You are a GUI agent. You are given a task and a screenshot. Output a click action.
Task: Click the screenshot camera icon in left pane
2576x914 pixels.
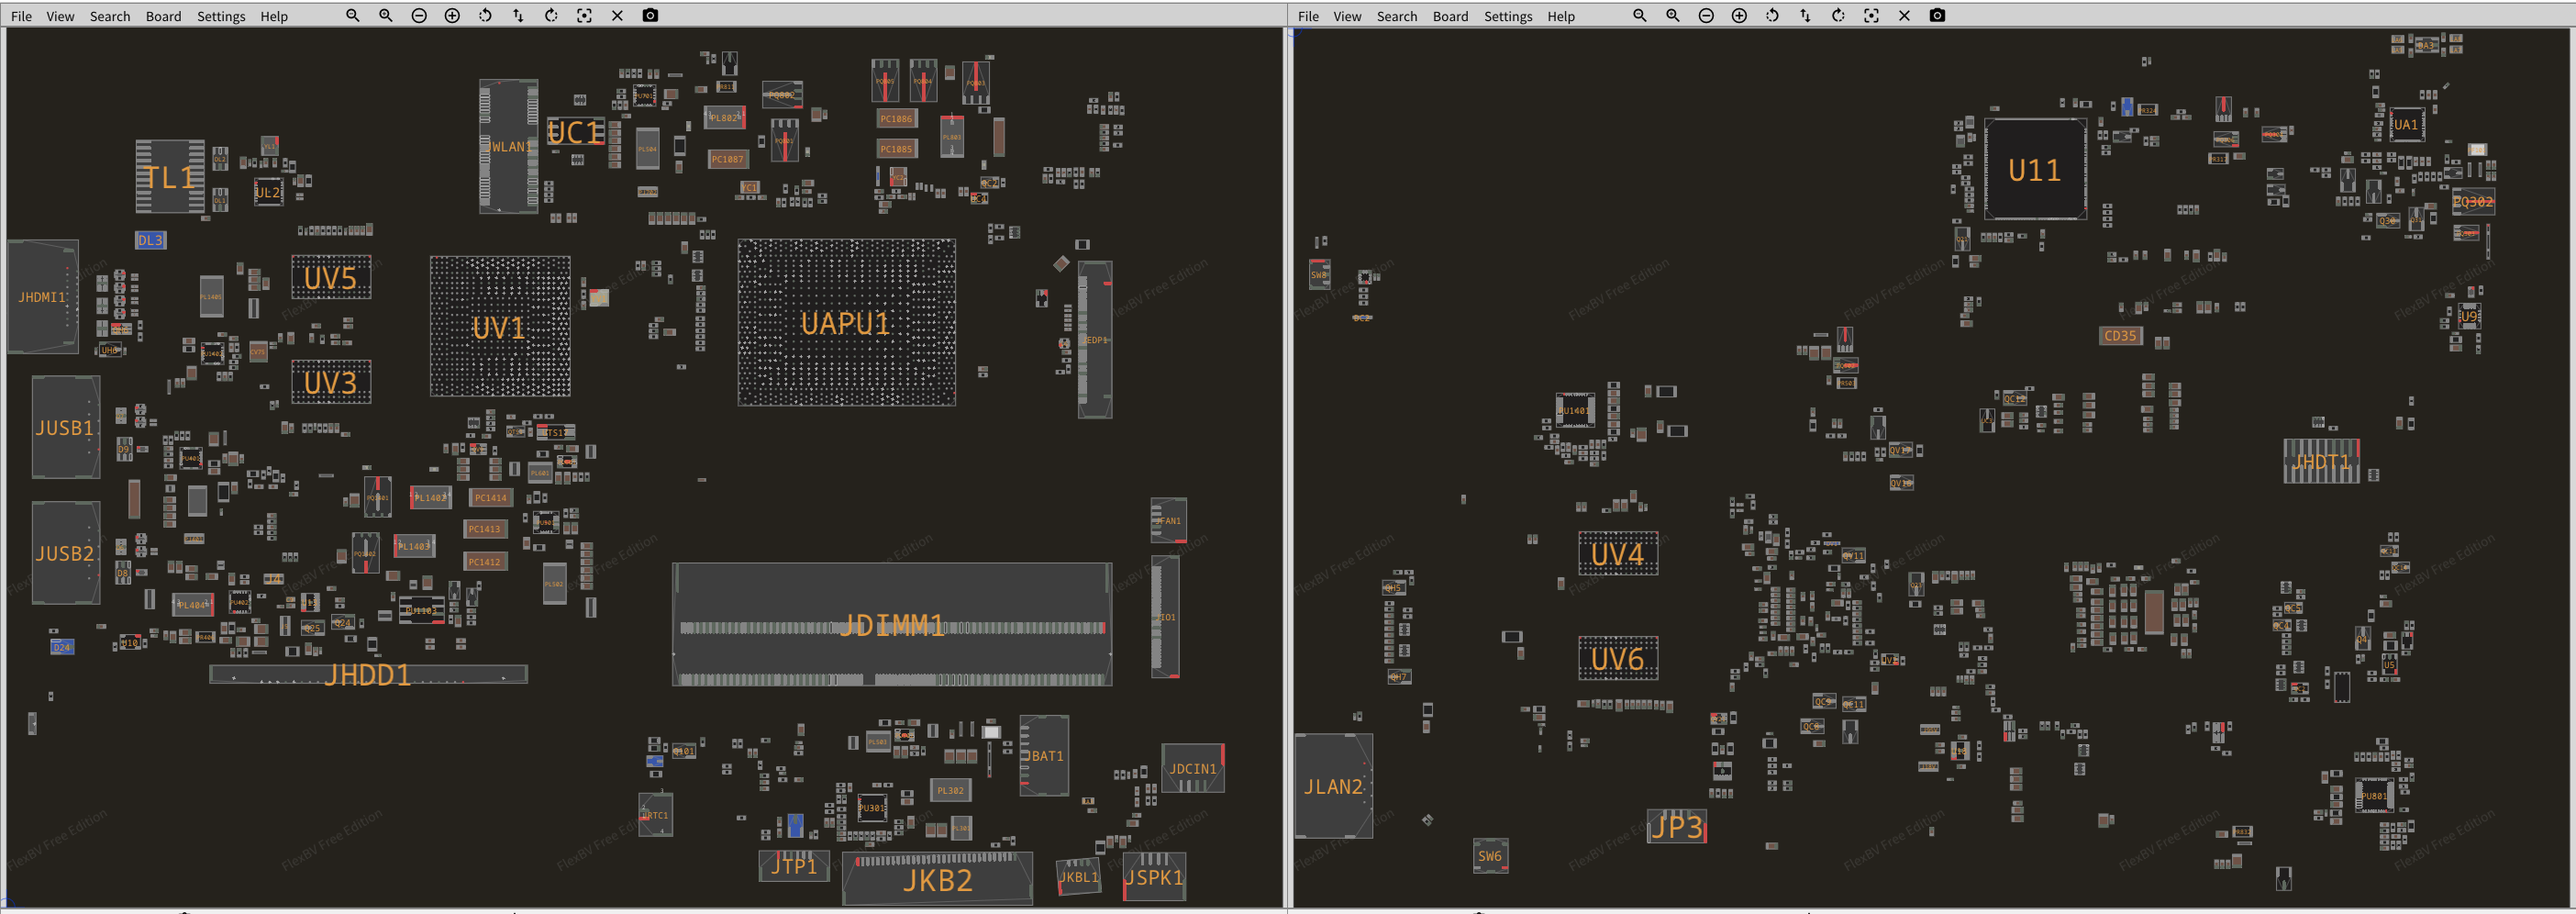650,16
